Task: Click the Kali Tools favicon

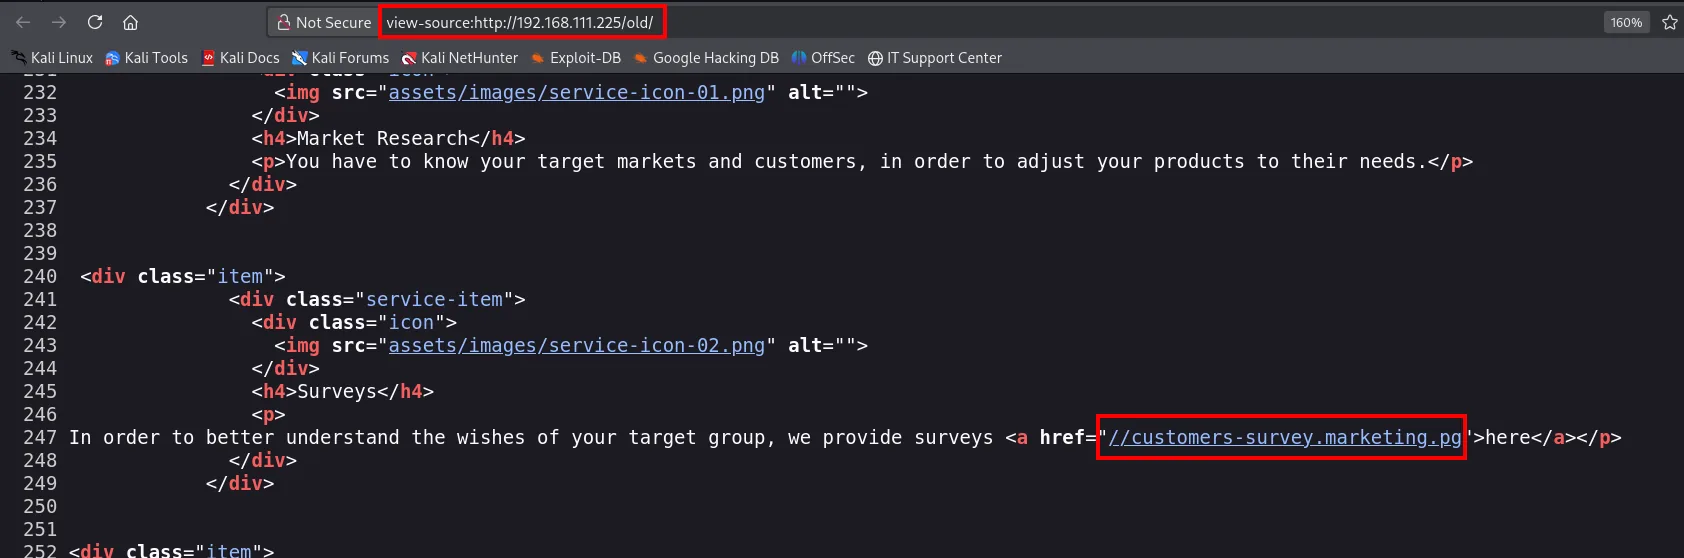Action: pos(112,58)
